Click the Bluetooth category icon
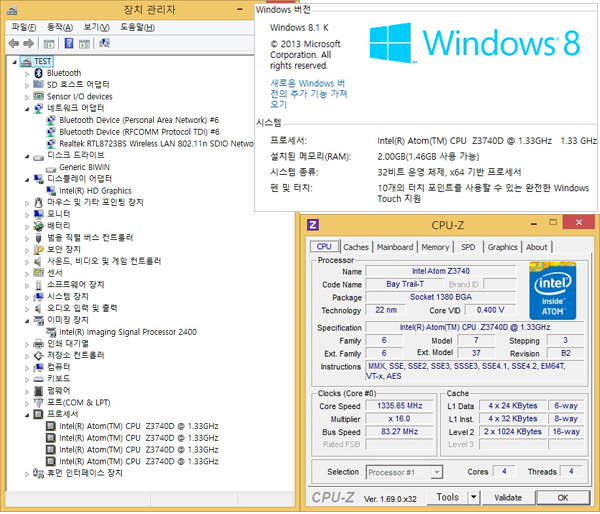This screenshot has height=514, width=600. coord(38,73)
